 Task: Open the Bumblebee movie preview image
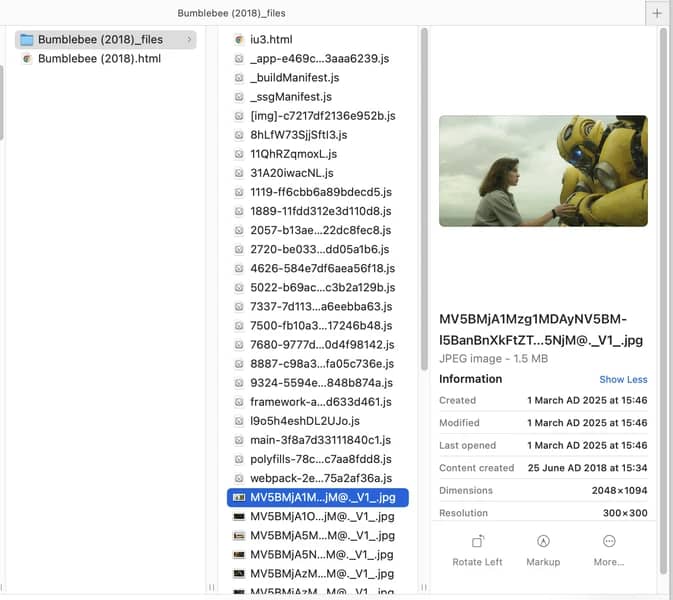[x=543, y=171]
